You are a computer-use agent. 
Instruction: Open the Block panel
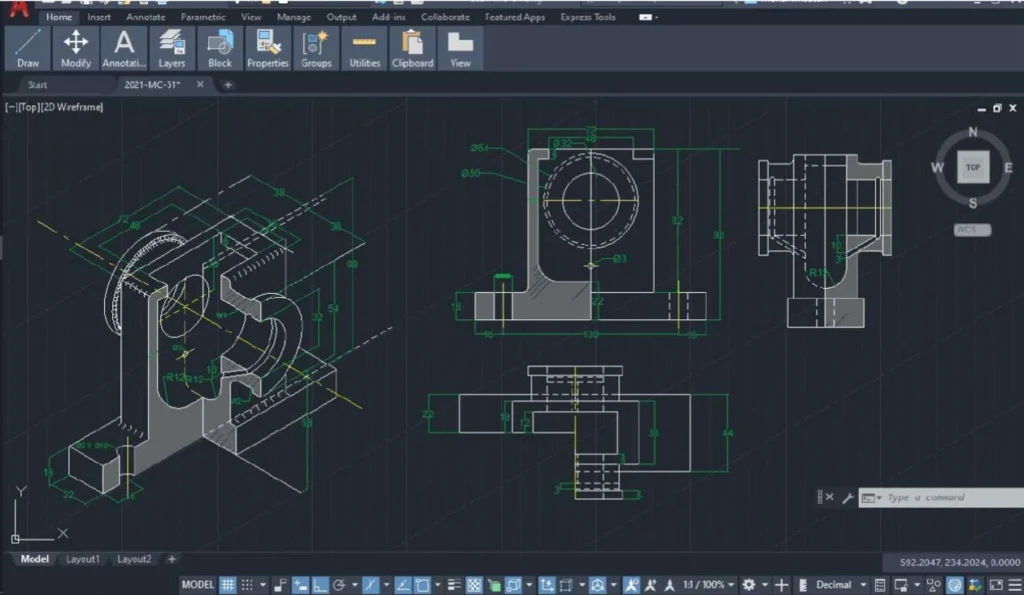pos(220,48)
